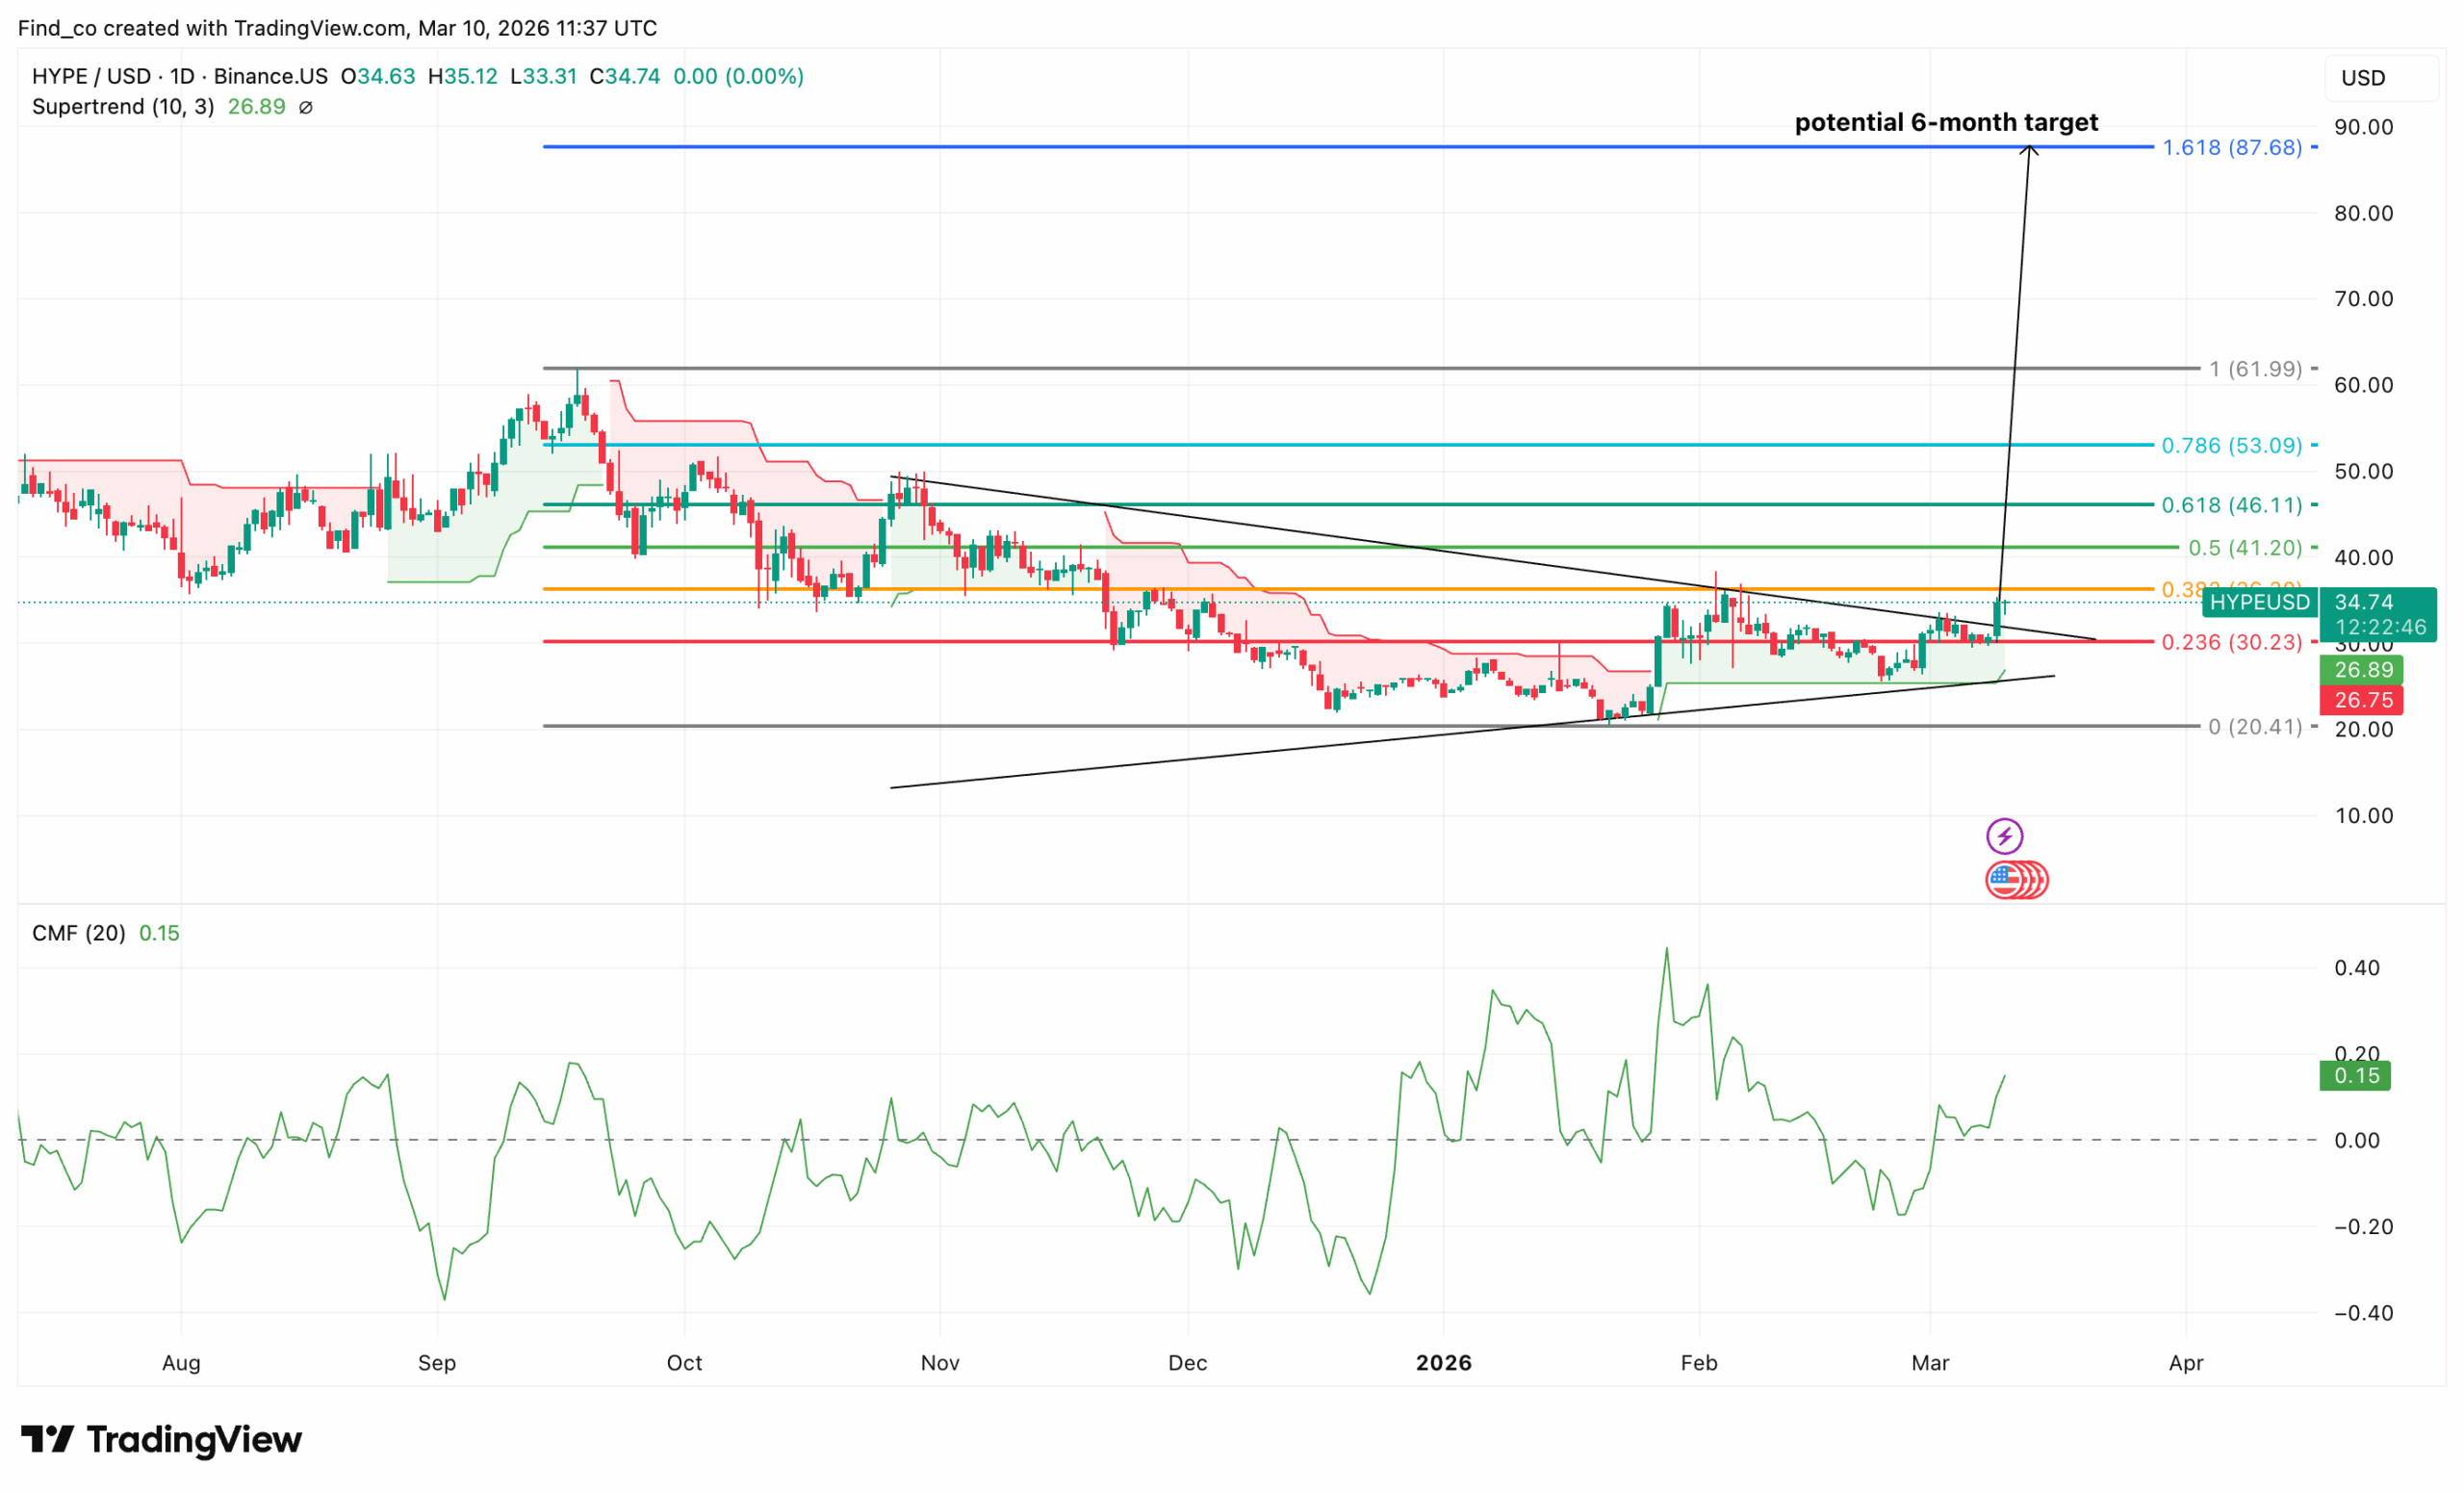Click the 90.00 price axis value
This screenshot has width=2464, height=1493.
(2364, 127)
